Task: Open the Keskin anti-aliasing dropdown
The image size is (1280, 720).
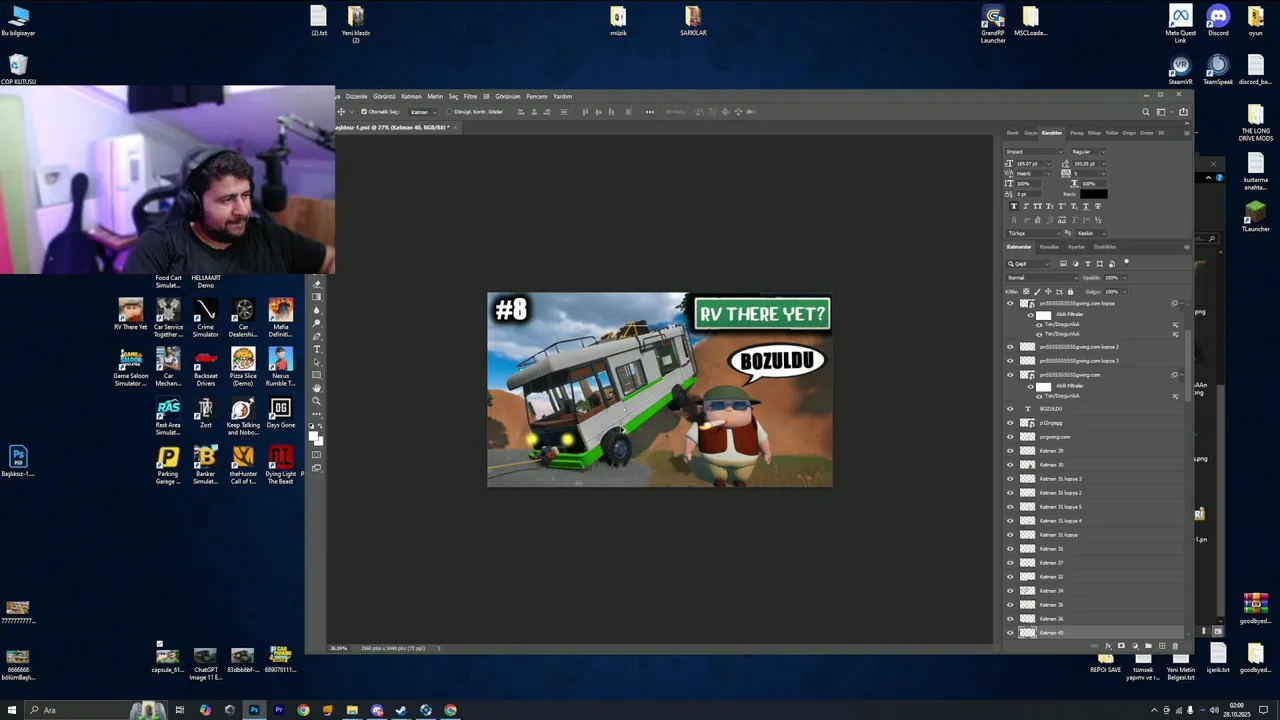Action: [1091, 233]
